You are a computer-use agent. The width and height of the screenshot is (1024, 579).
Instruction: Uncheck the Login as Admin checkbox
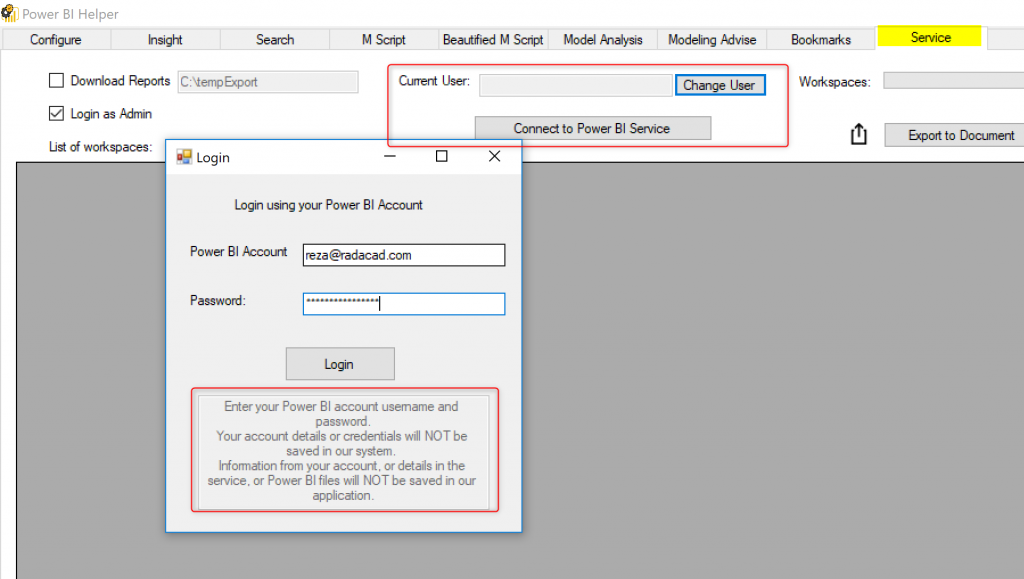tap(57, 114)
